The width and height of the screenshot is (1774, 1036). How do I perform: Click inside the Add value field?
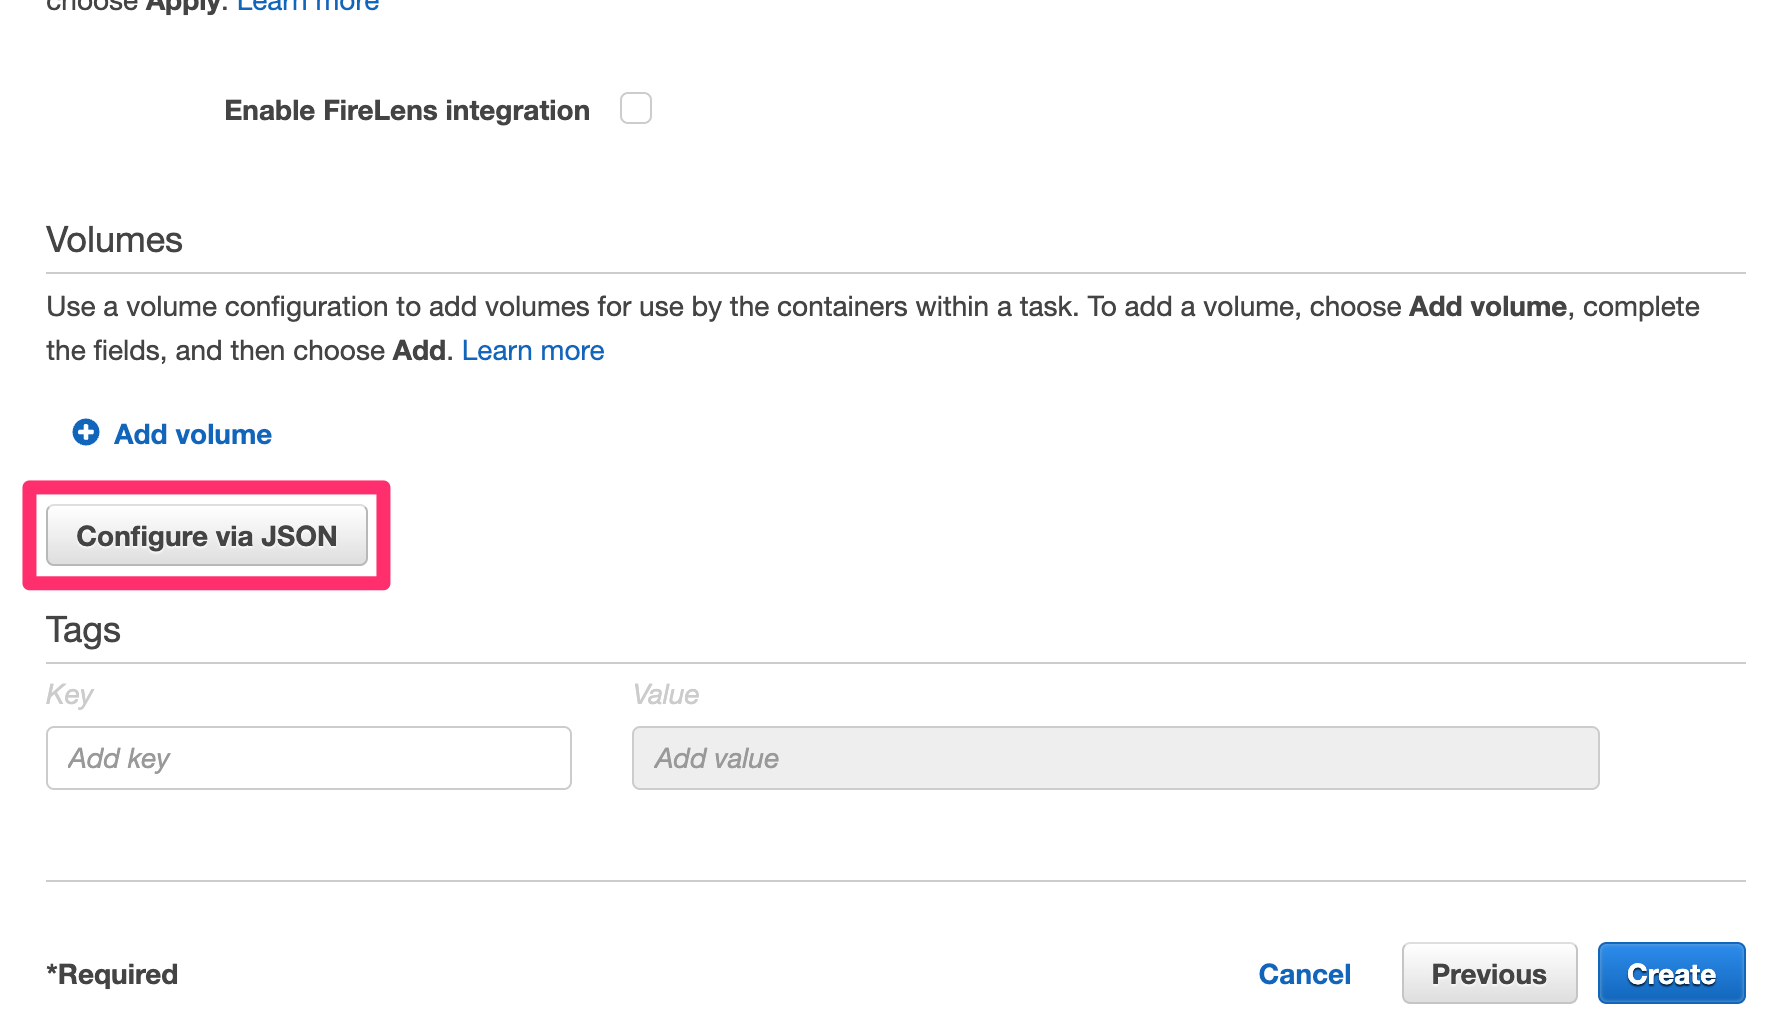tap(1114, 758)
